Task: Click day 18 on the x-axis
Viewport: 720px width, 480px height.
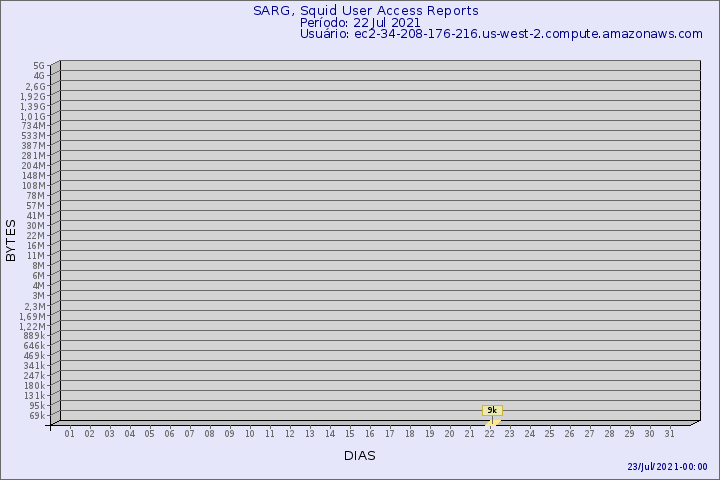Action: tap(410, 434)
